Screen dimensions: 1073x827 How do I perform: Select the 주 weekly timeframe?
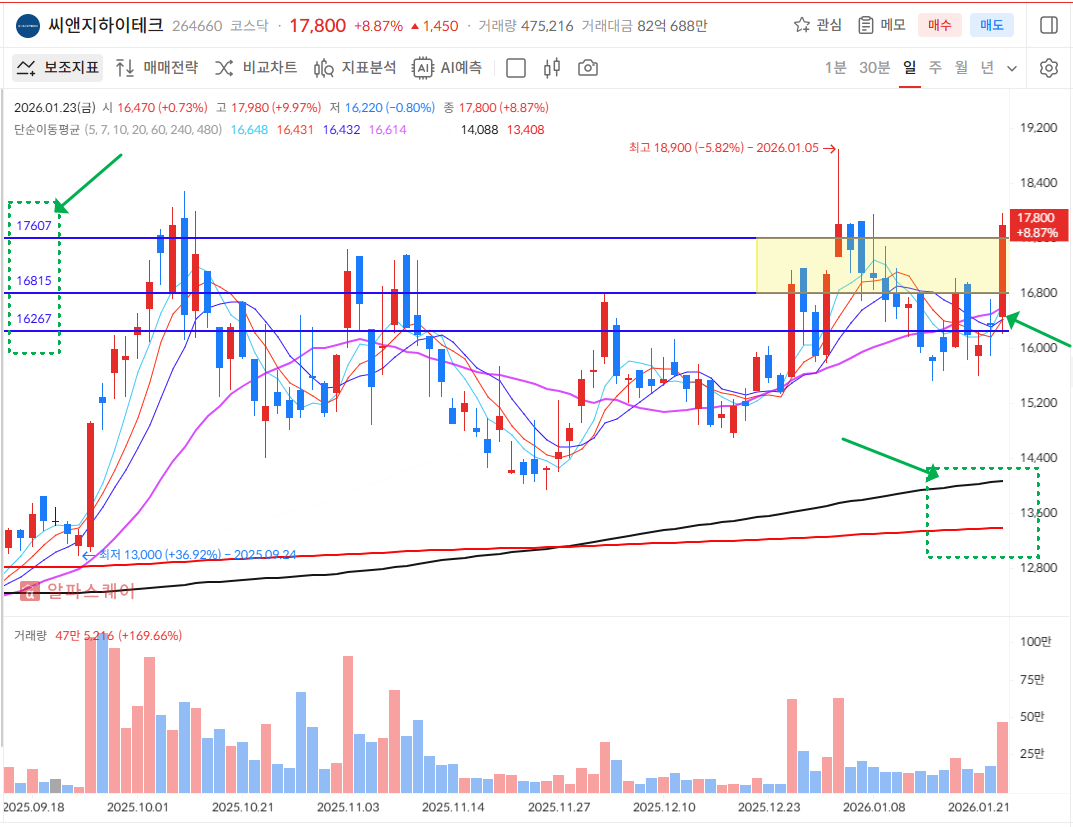[x=935, y=68]
